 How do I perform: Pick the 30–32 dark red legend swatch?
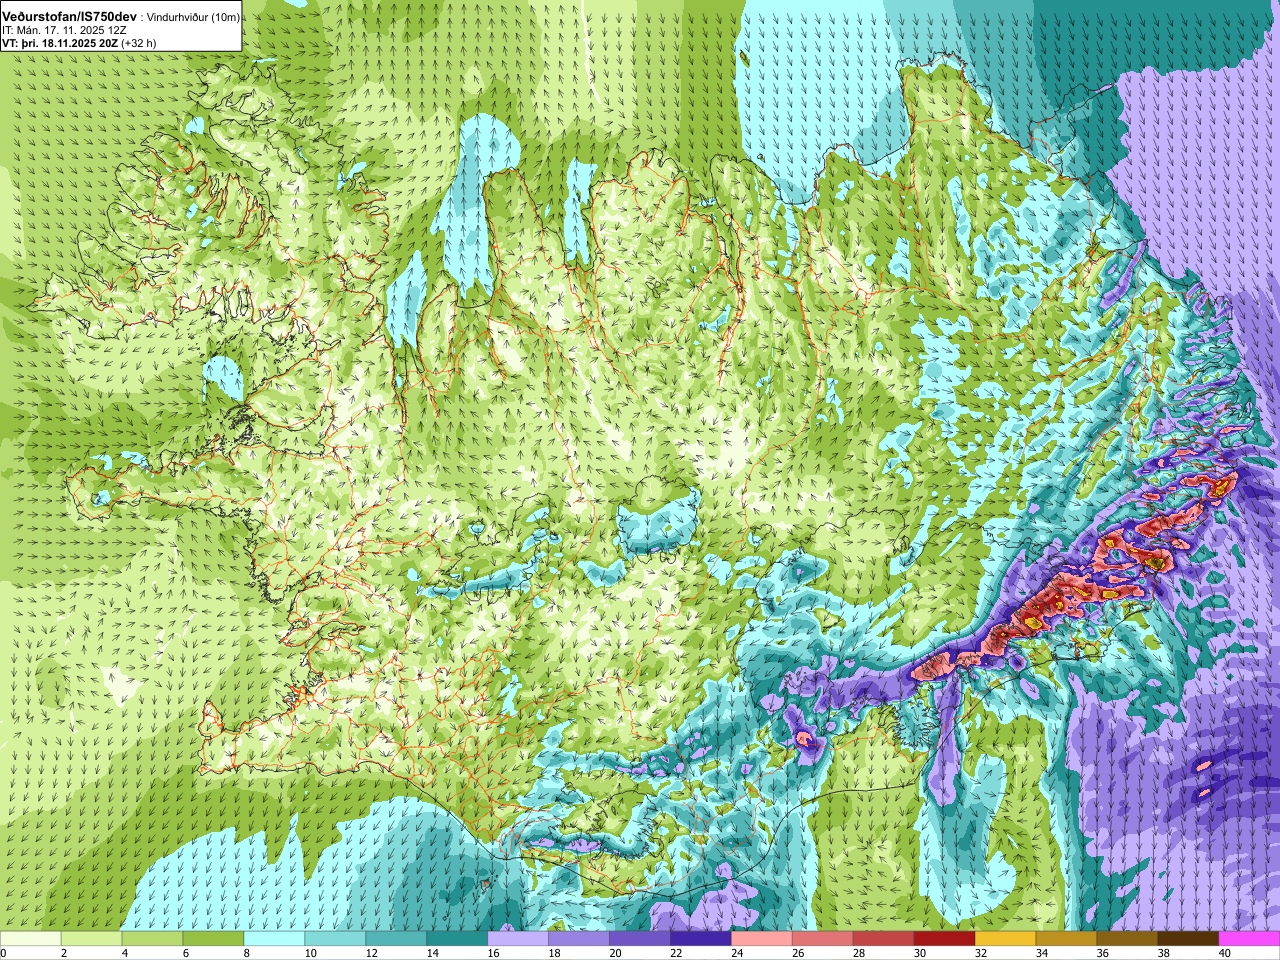pos(945,939)
